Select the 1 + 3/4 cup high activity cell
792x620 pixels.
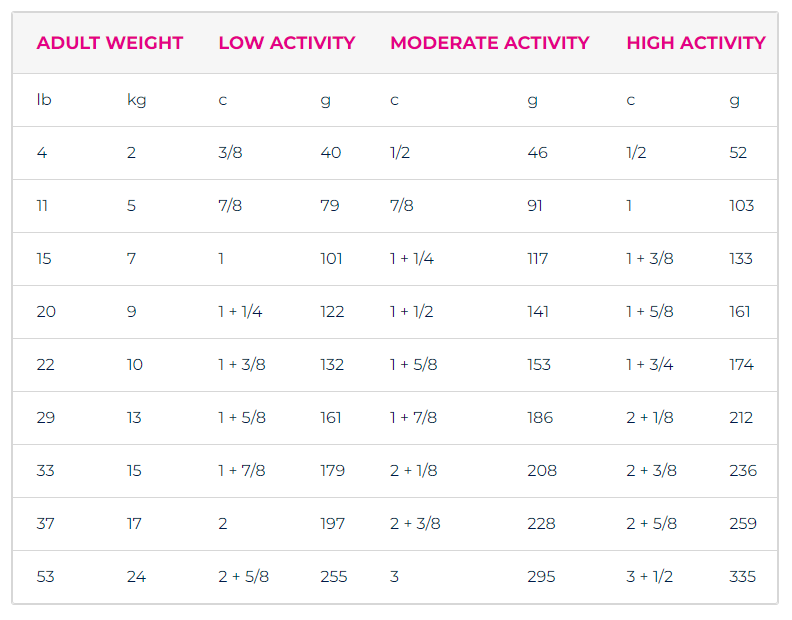[x=650, y=365]
